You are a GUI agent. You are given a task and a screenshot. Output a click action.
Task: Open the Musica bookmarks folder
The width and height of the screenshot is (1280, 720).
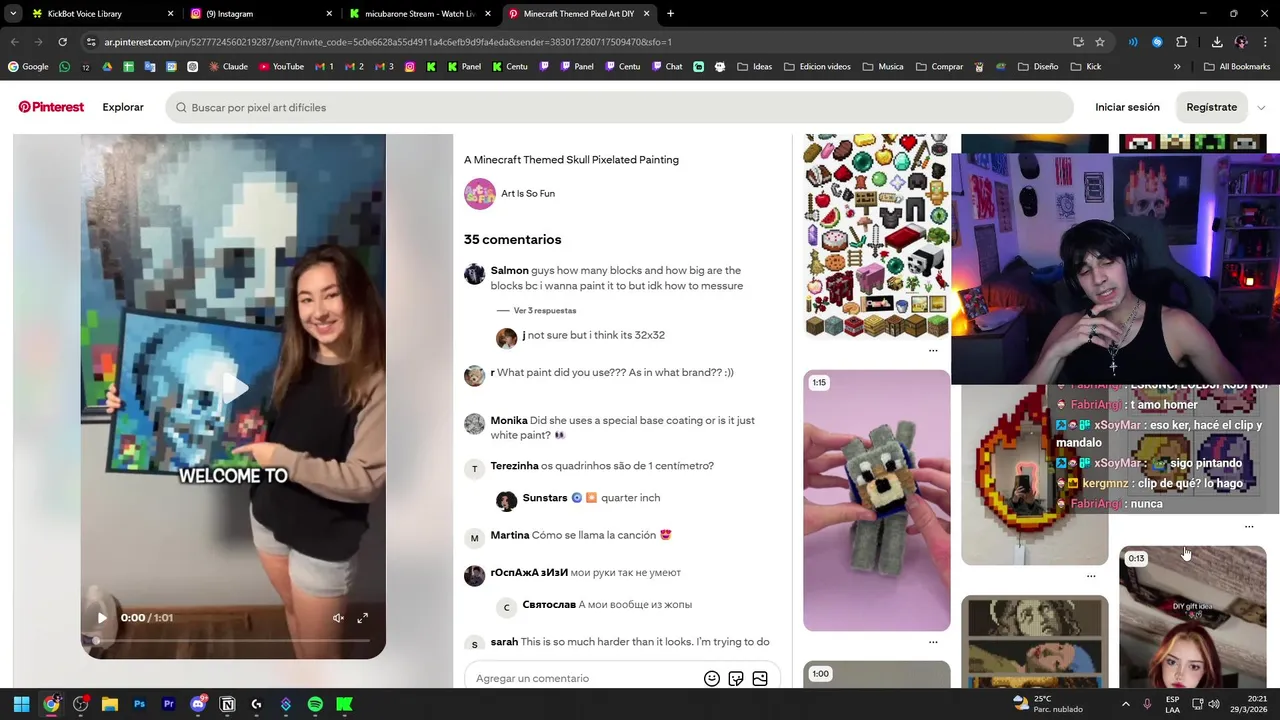pyautogui.click(x=882, y=67)
